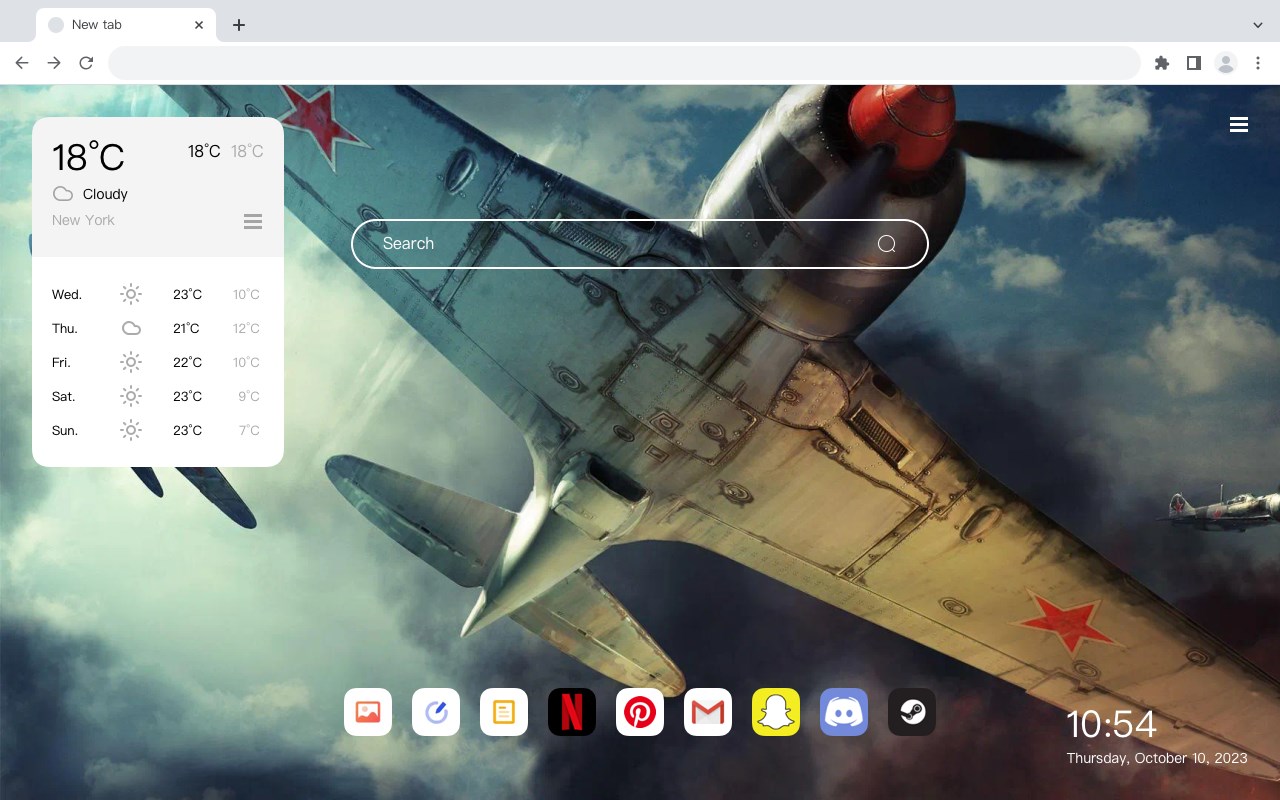Open the hamburger menu at top right
Viewport: 1280px width, 800px height.
(1239, 124)
